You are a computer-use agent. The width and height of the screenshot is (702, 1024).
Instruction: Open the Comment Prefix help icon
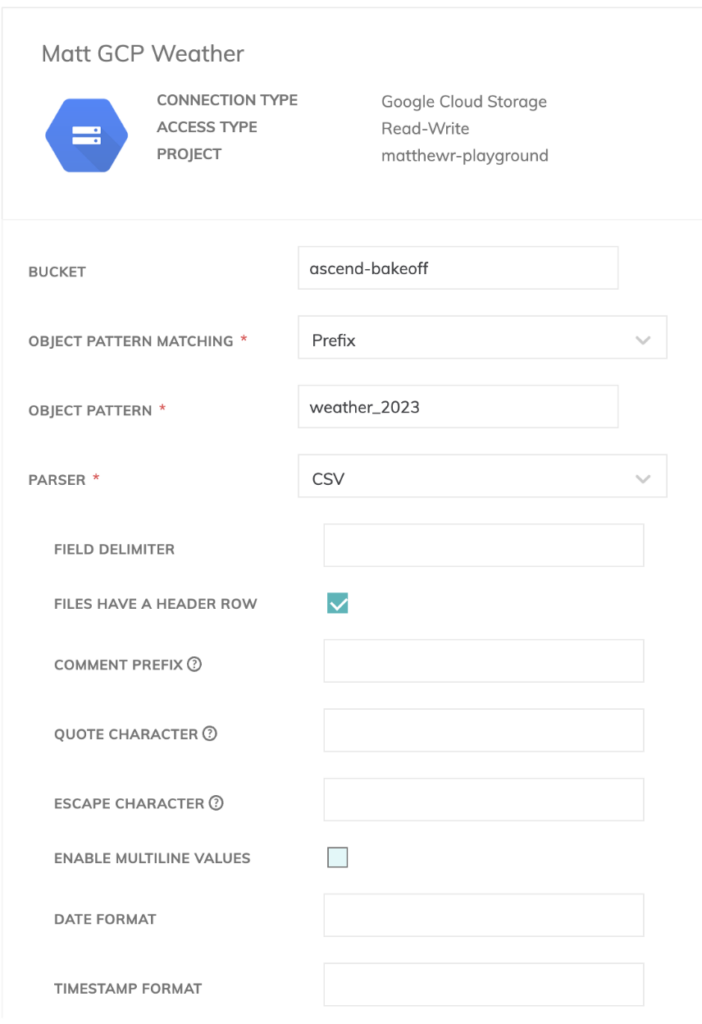[x=195, y=665]
